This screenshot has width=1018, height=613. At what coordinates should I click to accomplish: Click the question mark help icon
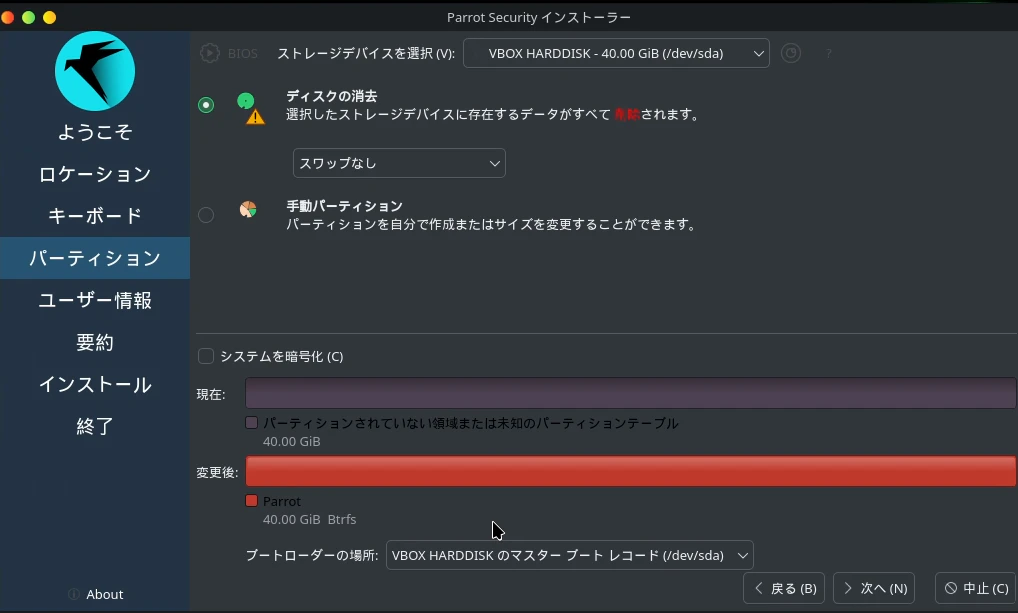pyautogui.click(x=829, y=53)
